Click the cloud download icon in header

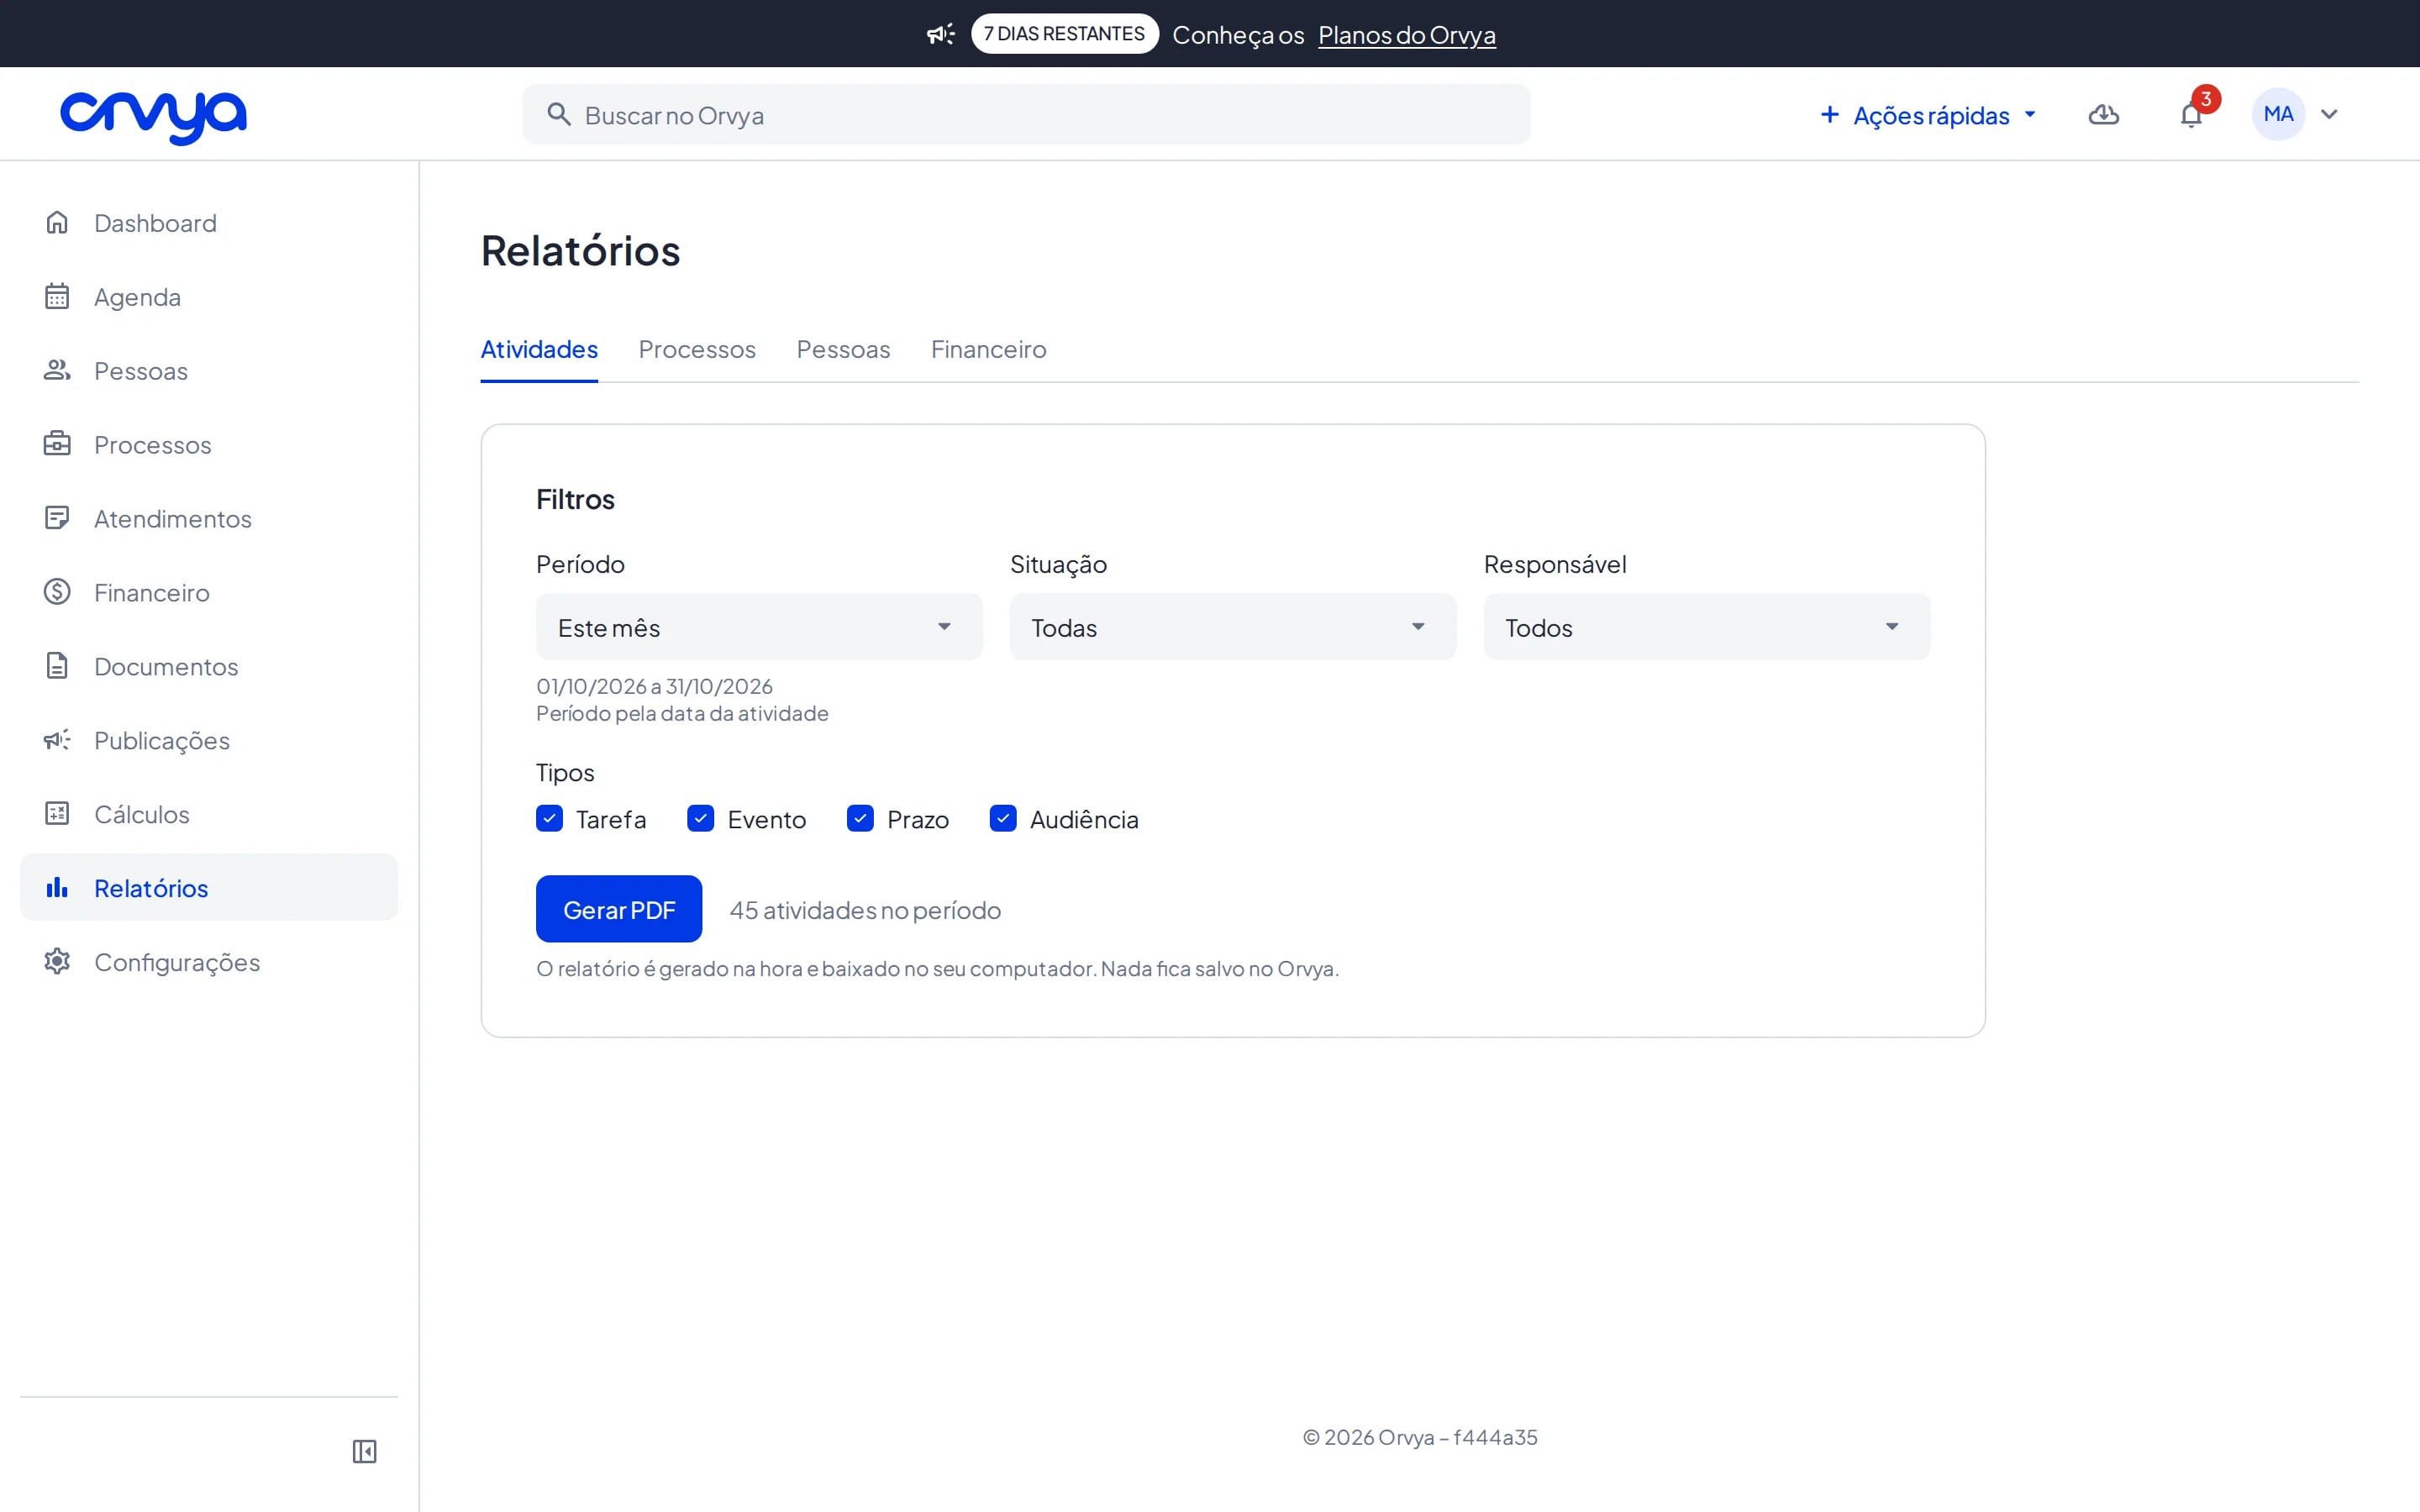coord(2104,115)
